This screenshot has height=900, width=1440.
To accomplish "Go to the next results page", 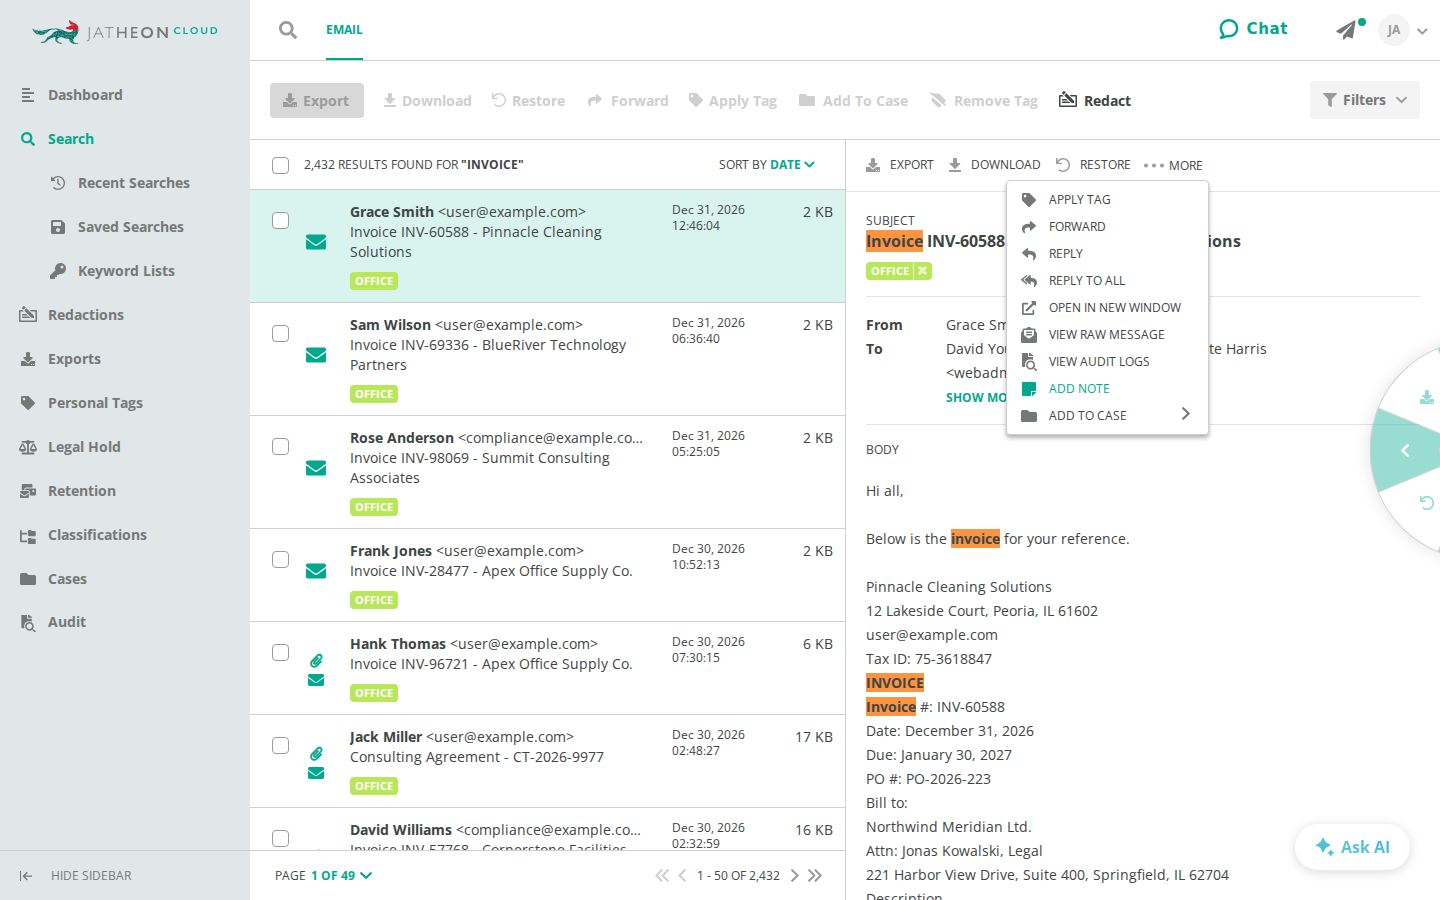I will point(795,876).
